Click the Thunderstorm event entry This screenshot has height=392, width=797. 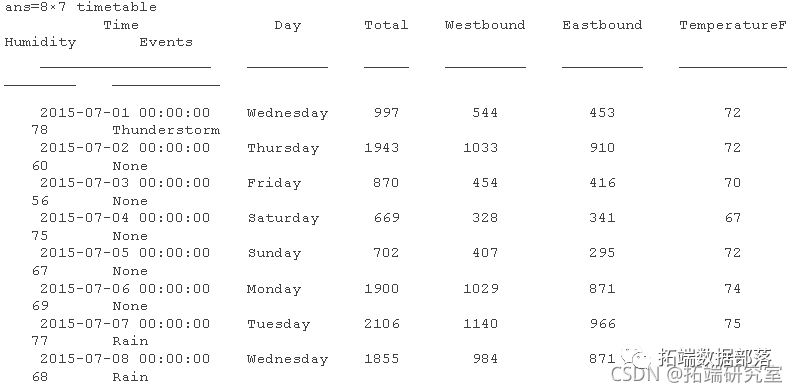click(x=166, y=130)
